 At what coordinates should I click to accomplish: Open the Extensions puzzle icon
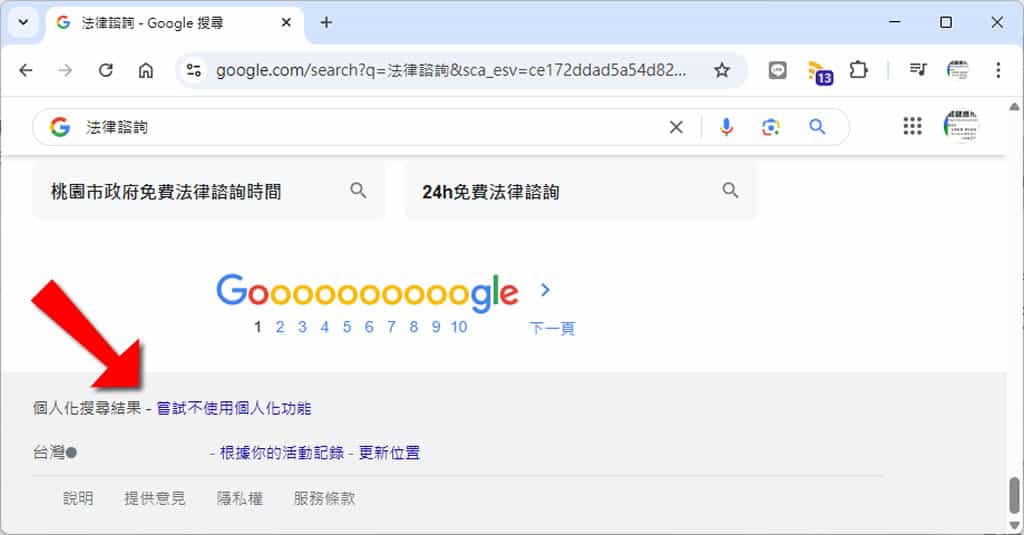click(858, 70)
